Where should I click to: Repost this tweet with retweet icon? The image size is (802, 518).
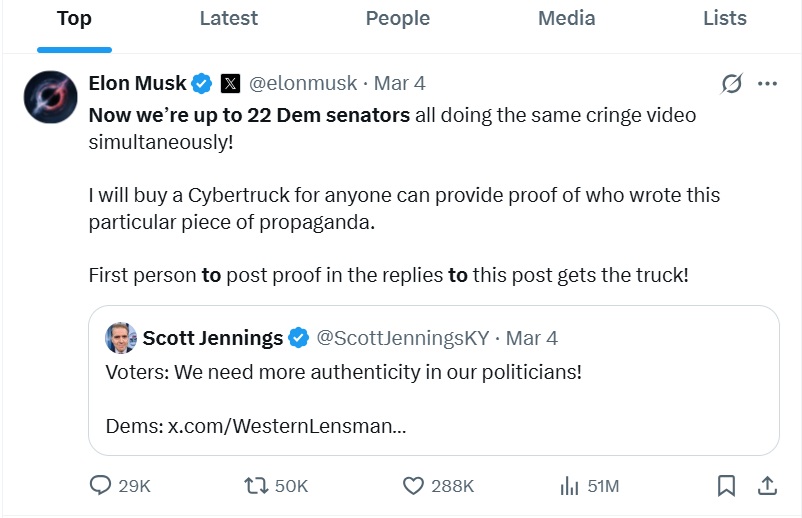point(257,486)
